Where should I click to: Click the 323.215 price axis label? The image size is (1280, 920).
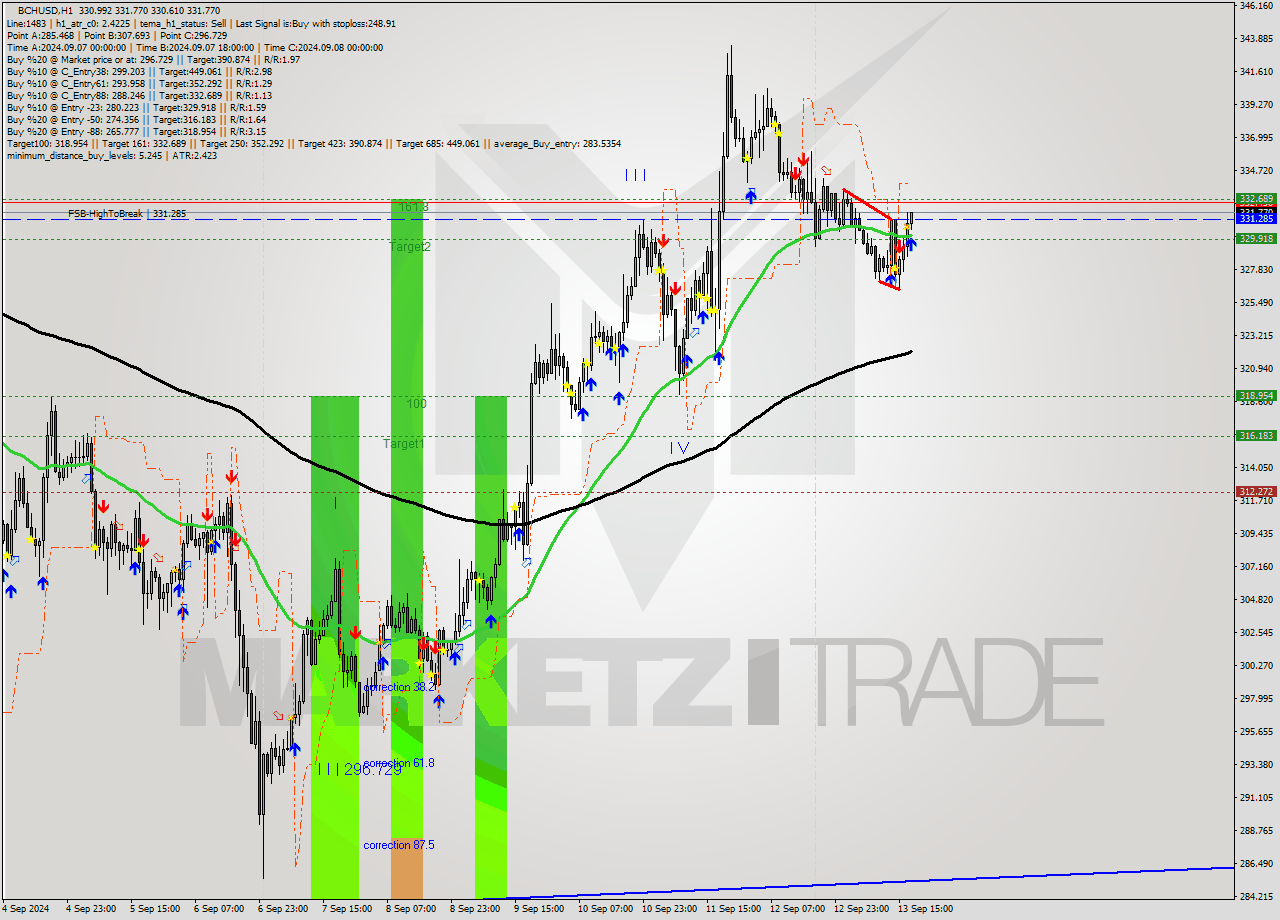[x=1256, y=336]
